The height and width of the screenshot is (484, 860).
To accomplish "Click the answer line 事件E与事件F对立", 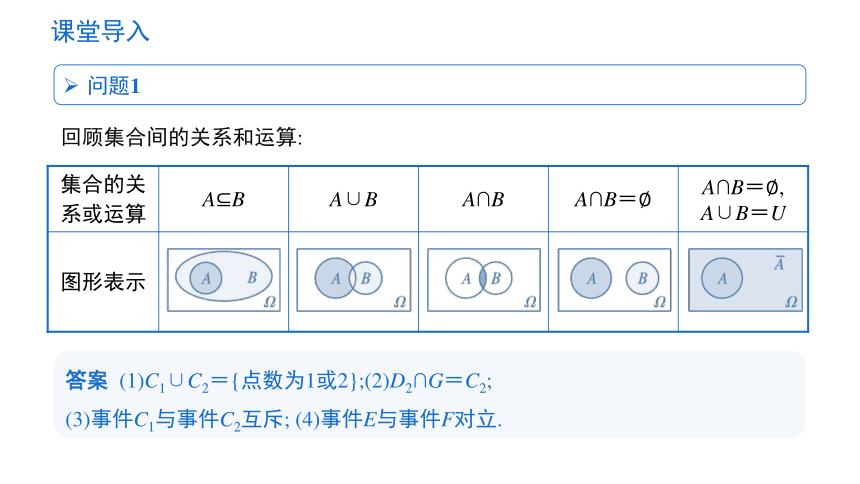I will coord(411,420).
